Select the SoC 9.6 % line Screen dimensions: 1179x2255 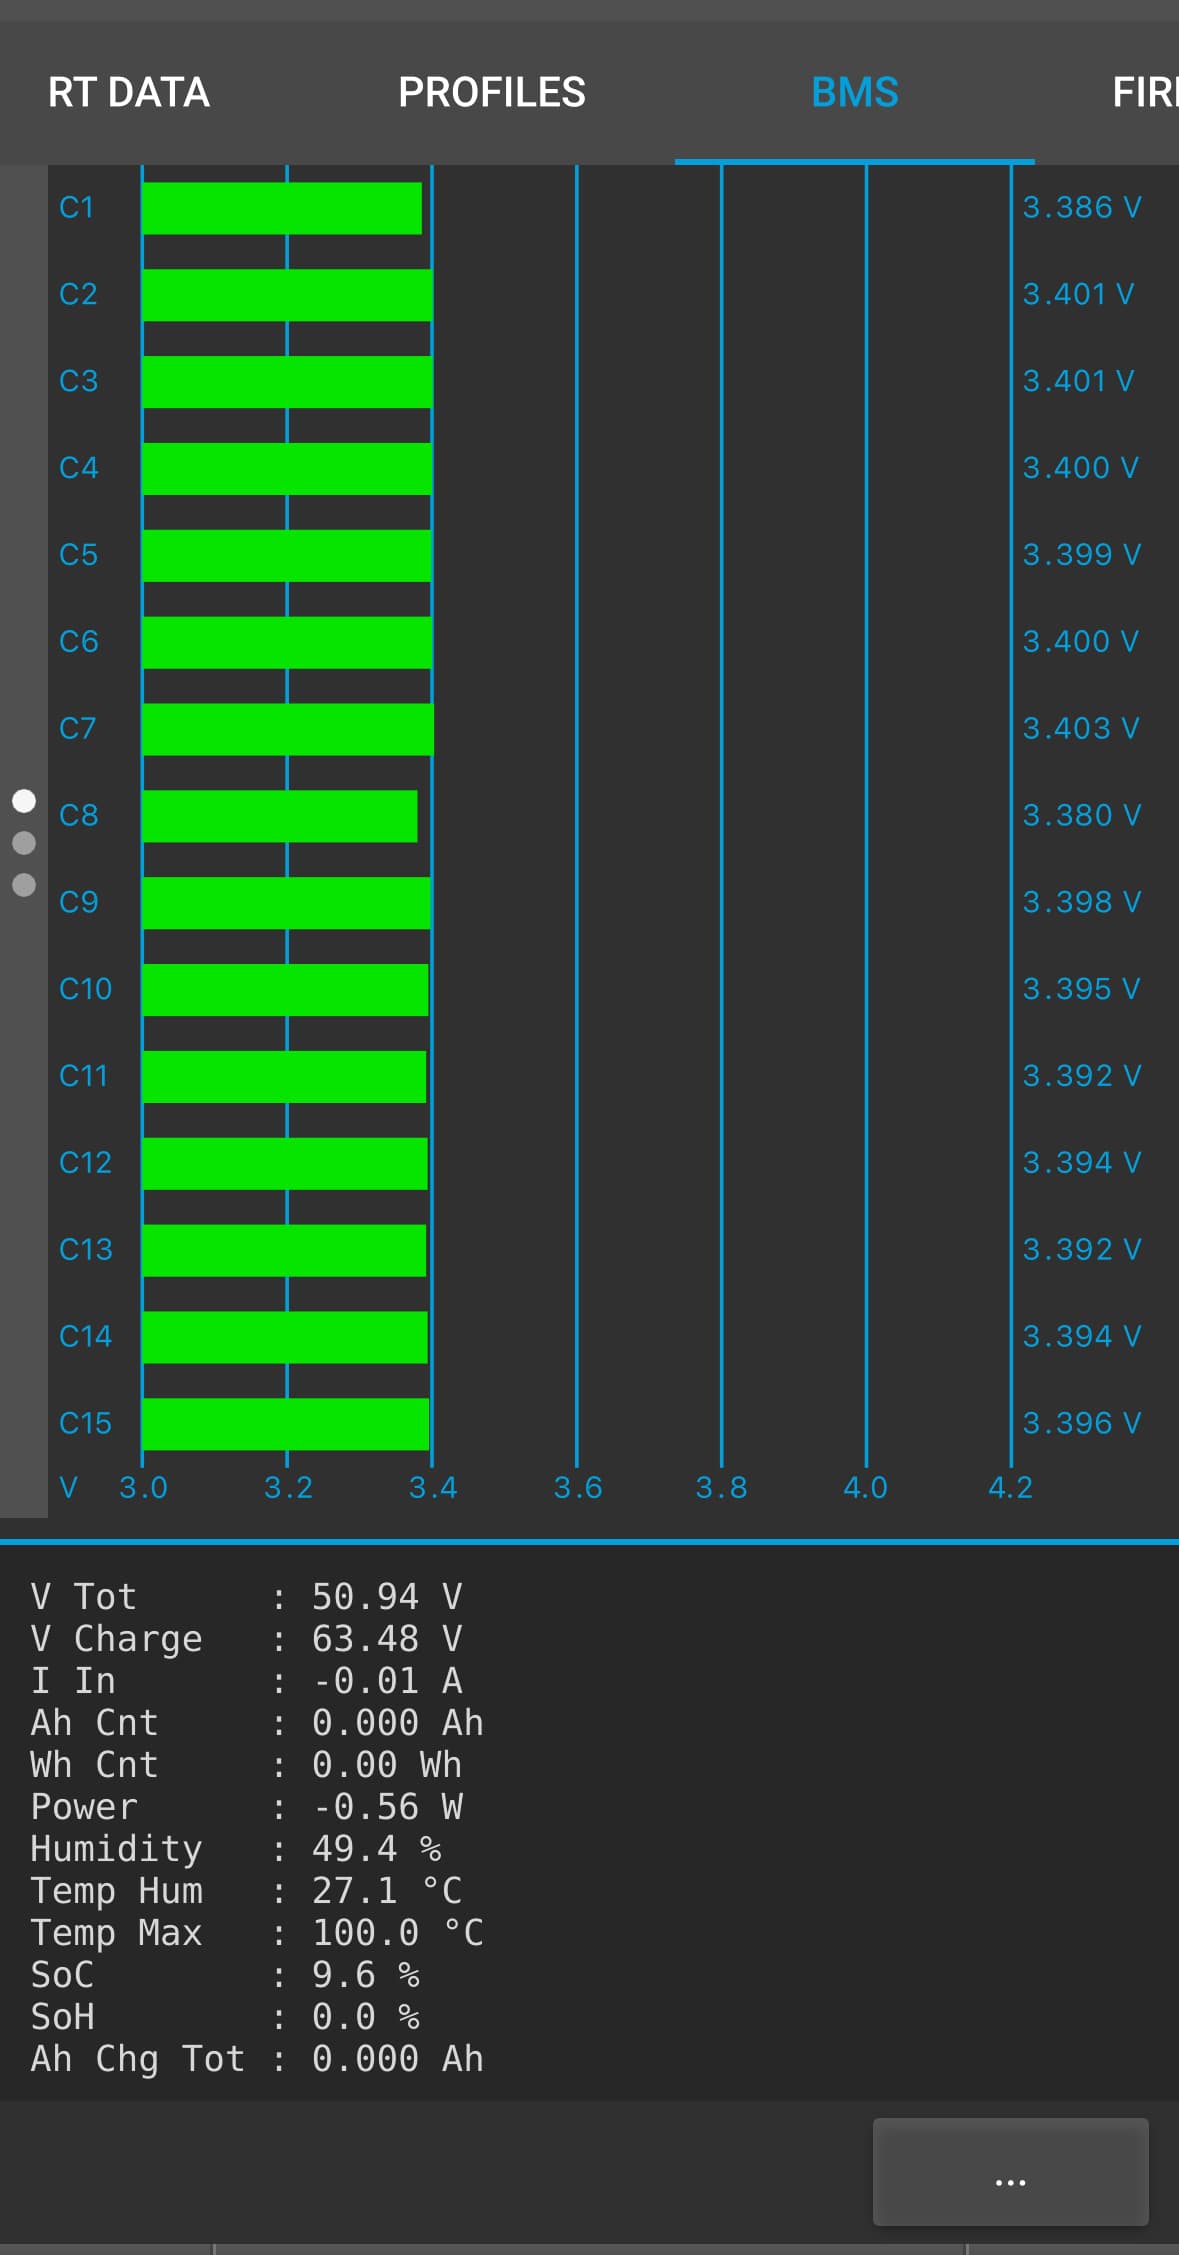pos(225,1975)
